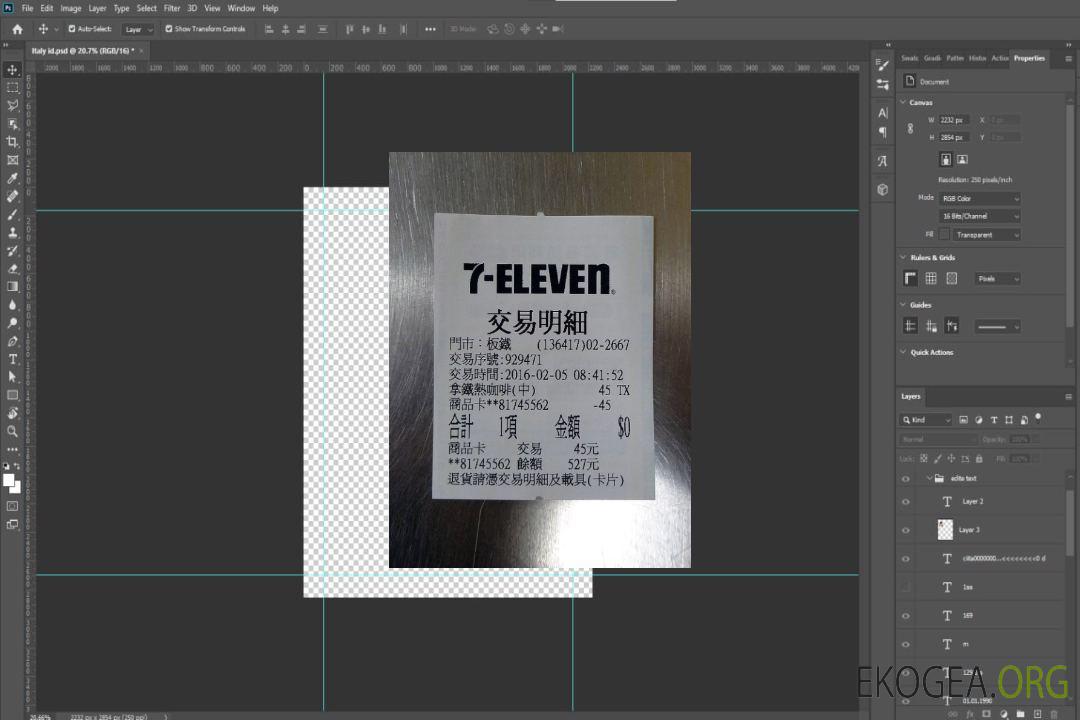Select the Blur tool

coord(12,305)
